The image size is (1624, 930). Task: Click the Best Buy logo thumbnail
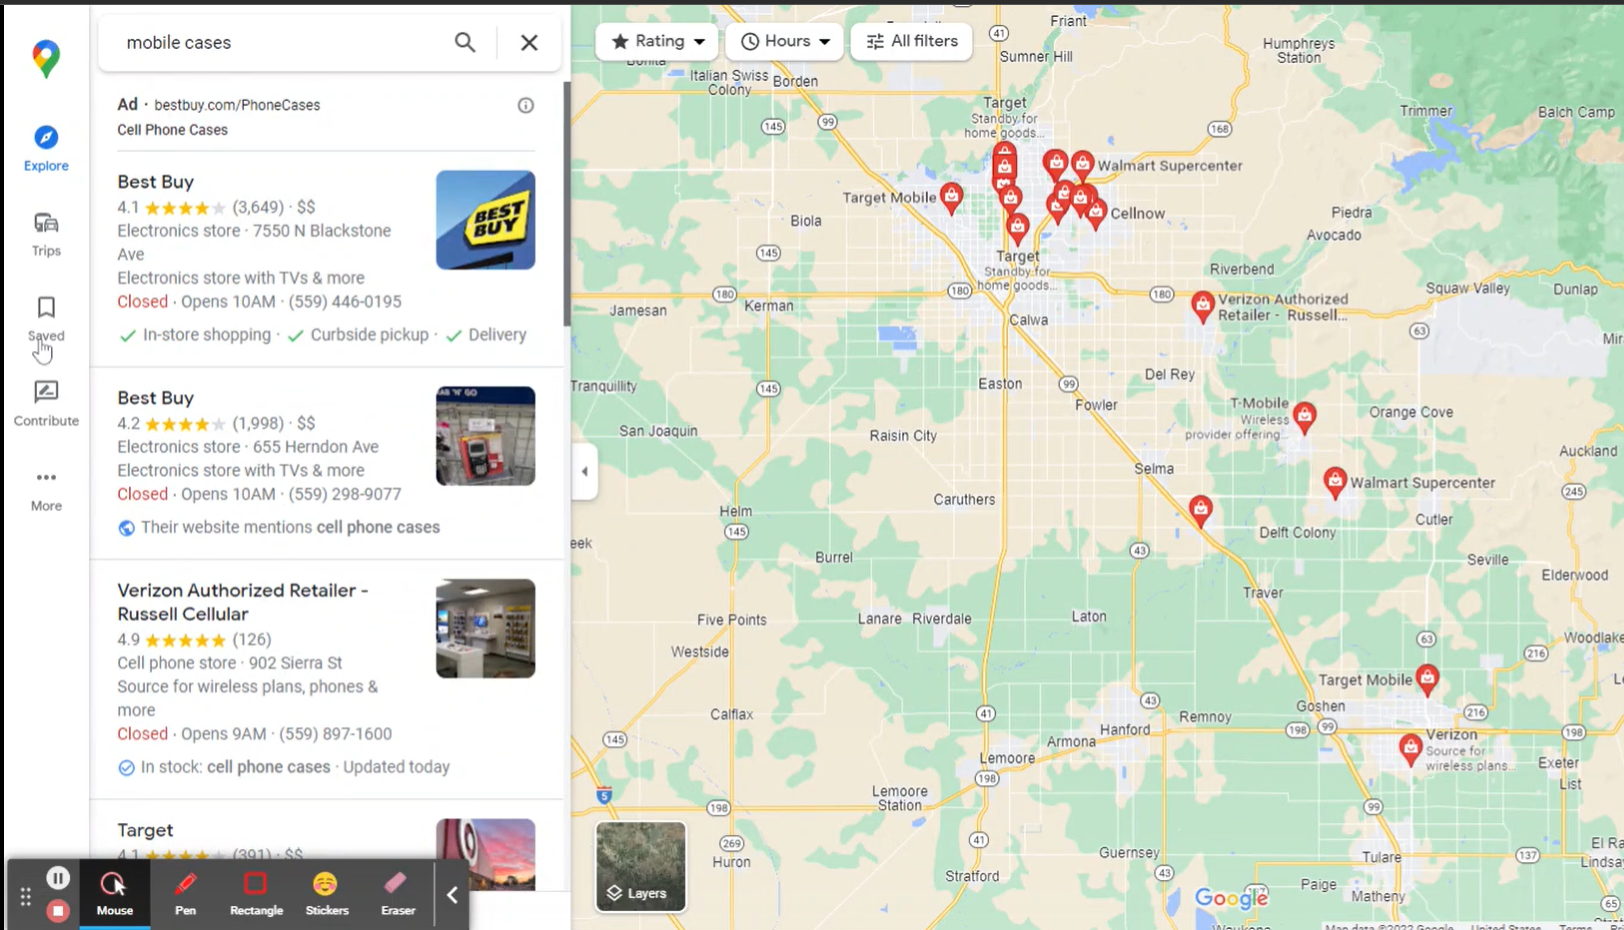click(x=485, y=220)
